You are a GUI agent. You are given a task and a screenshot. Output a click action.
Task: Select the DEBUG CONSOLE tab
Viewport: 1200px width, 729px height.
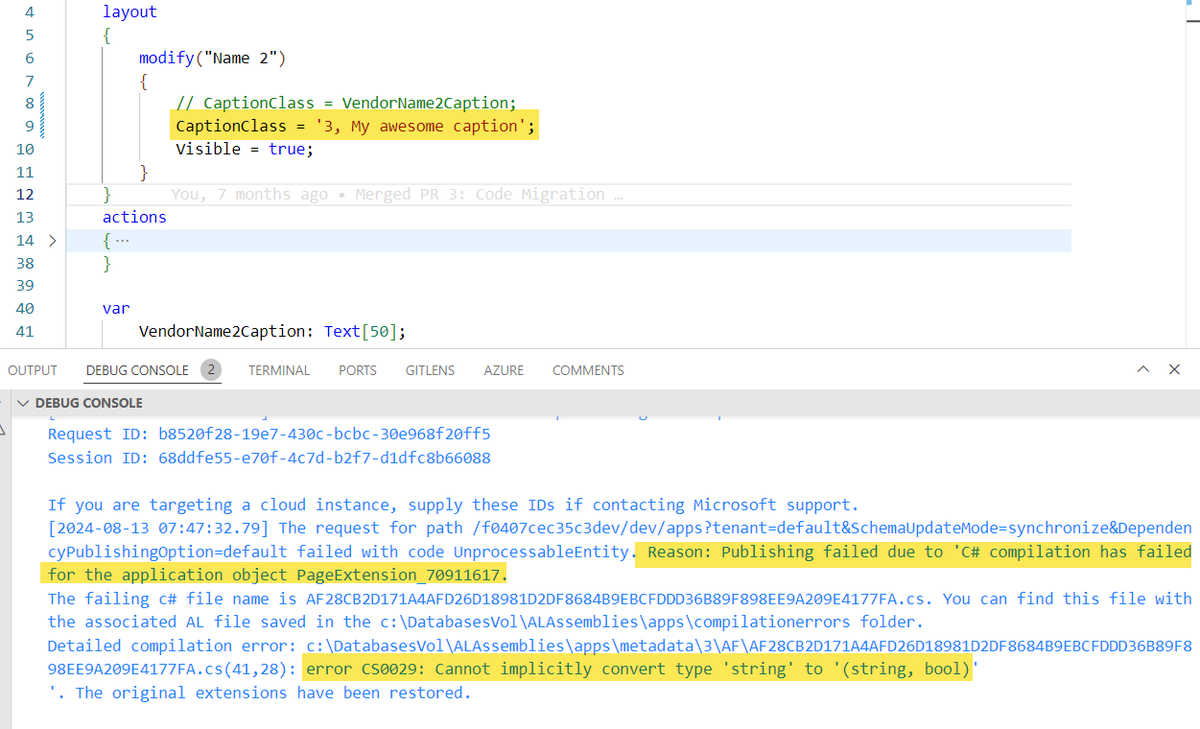coord(137,370)
